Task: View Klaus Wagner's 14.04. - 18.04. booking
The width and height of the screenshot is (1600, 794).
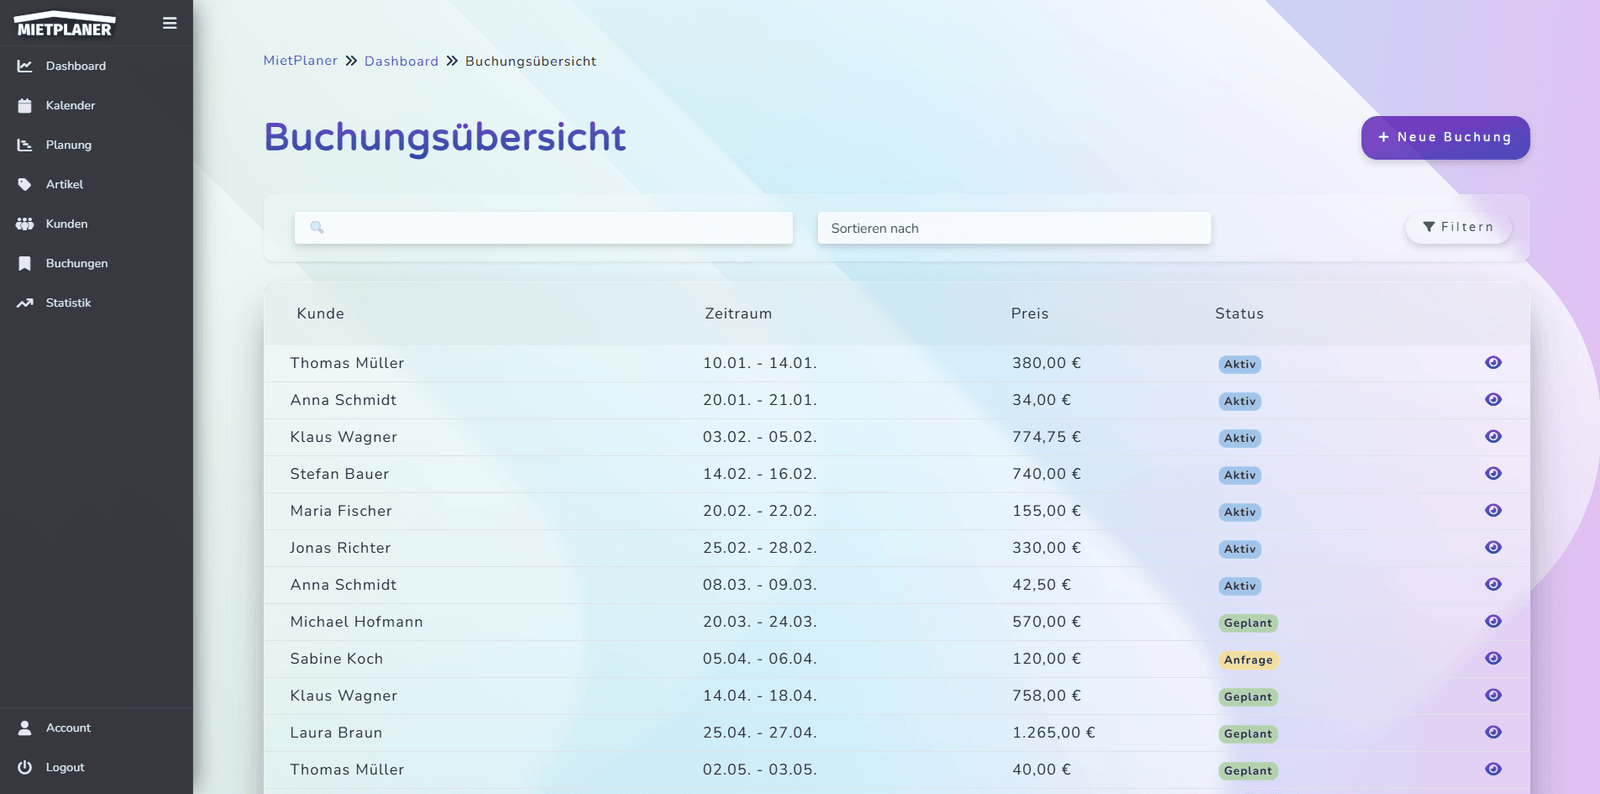Action: tap(1493, 696)
